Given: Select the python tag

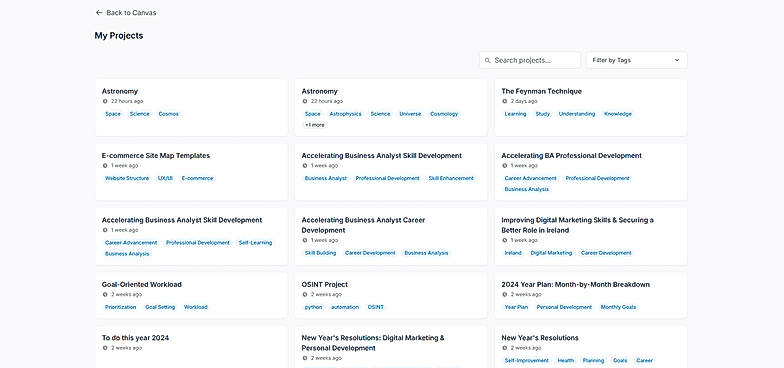Looking at the screenshot, I should coord(314,308).
